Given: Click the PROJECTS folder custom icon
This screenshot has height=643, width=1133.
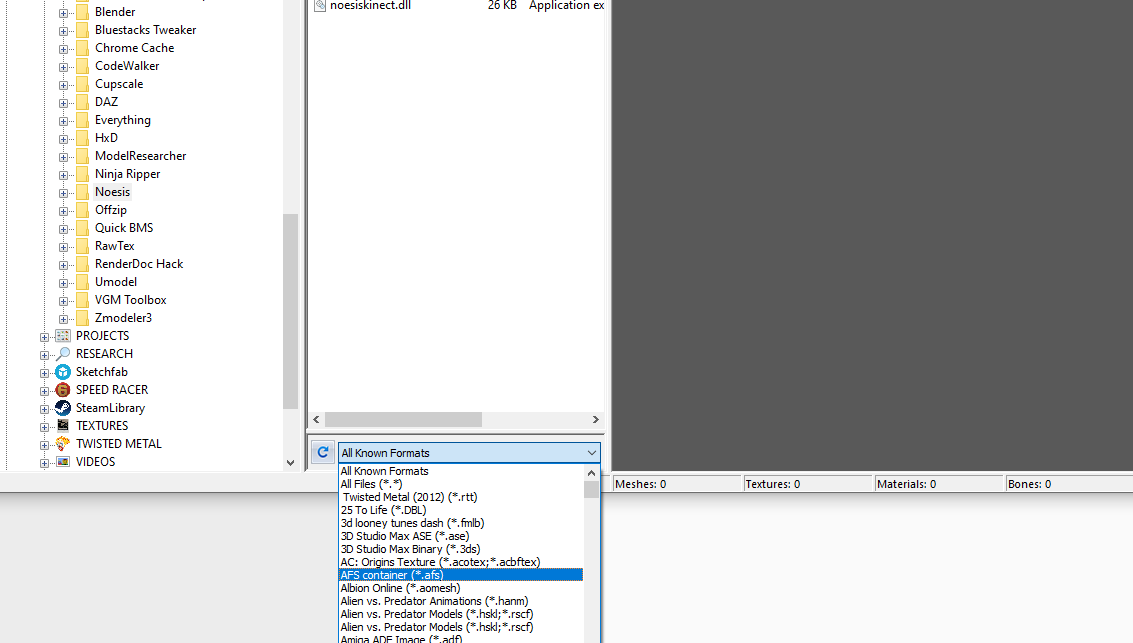Looking at the screenshot, I should (x=64, y=336).
